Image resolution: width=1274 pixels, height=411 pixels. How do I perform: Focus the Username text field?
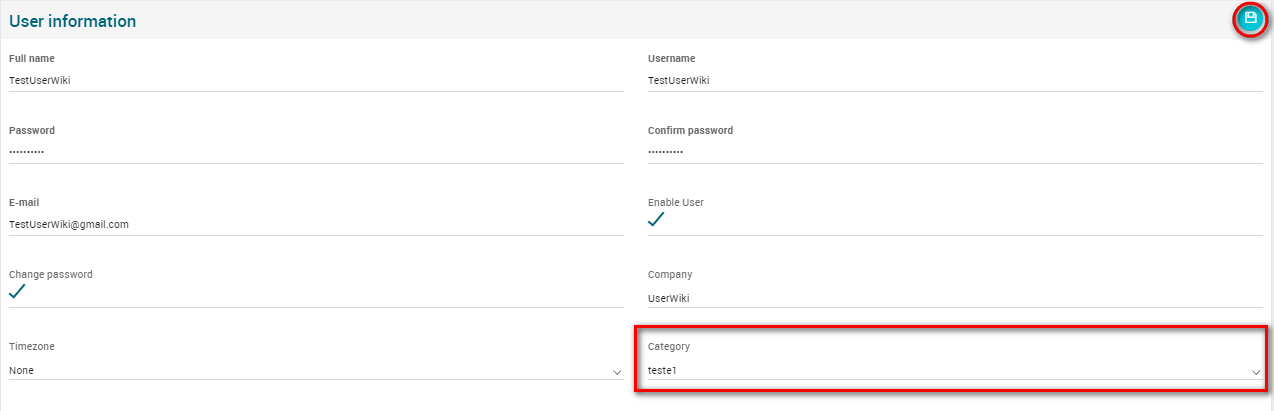(x=954, y=81)
